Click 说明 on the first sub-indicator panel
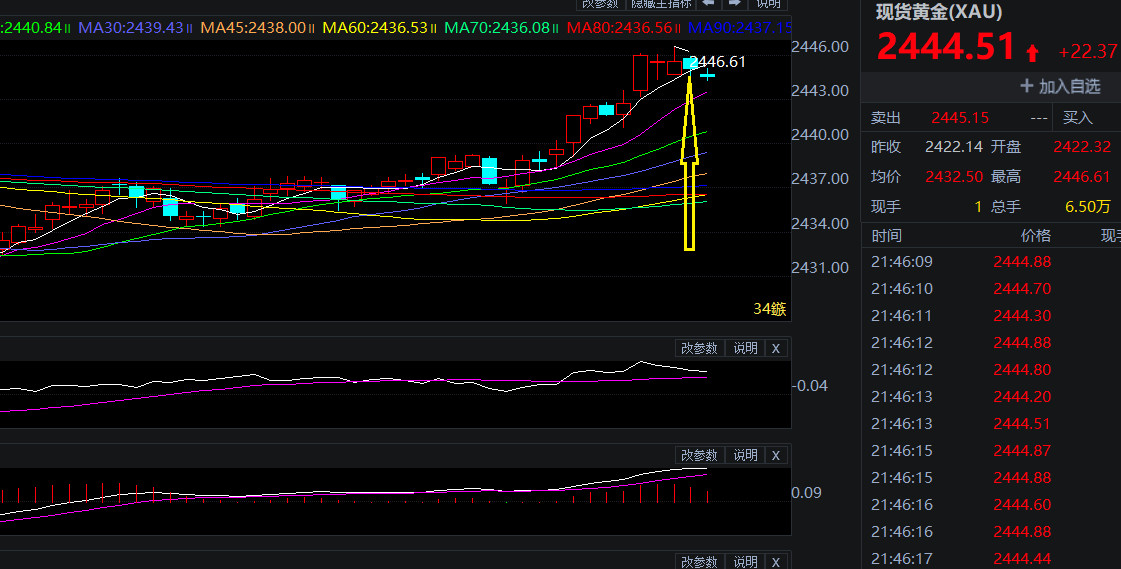This screenshot has height=569, width=1121. (745, 348)
